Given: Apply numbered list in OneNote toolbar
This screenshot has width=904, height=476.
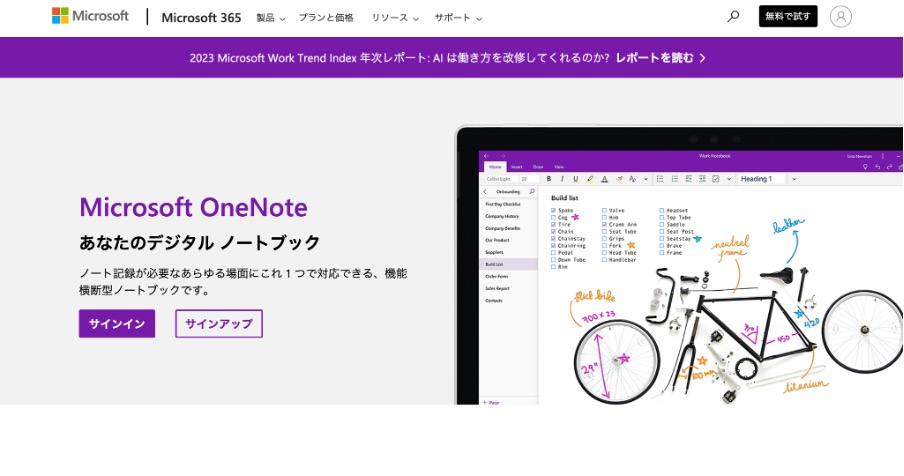Looking at the screenshot, I should coord(675,179).
